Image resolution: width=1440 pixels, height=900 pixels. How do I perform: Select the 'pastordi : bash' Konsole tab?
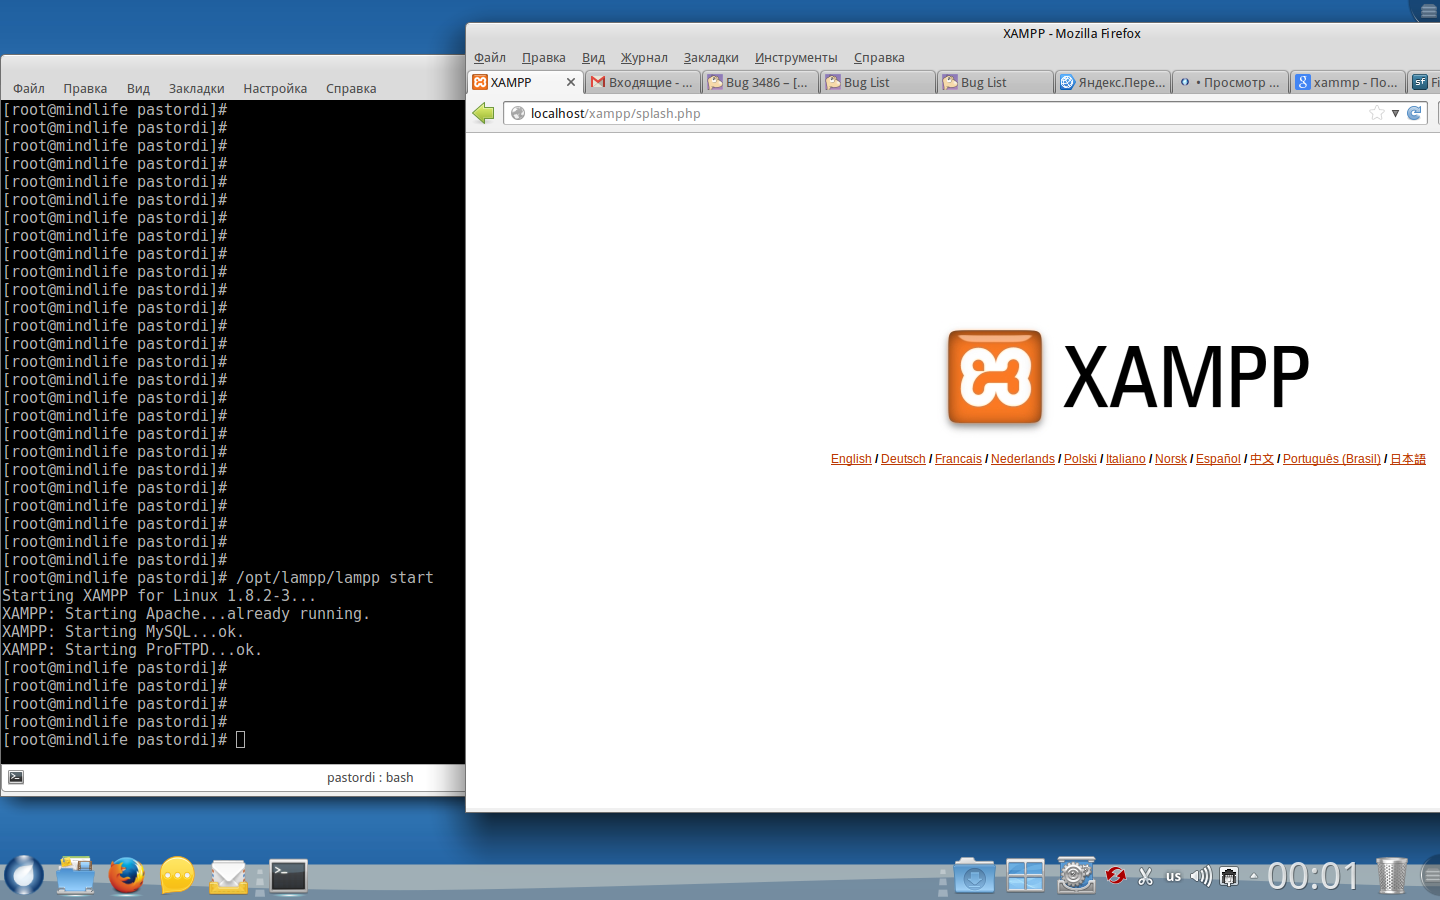click(370, 777)
